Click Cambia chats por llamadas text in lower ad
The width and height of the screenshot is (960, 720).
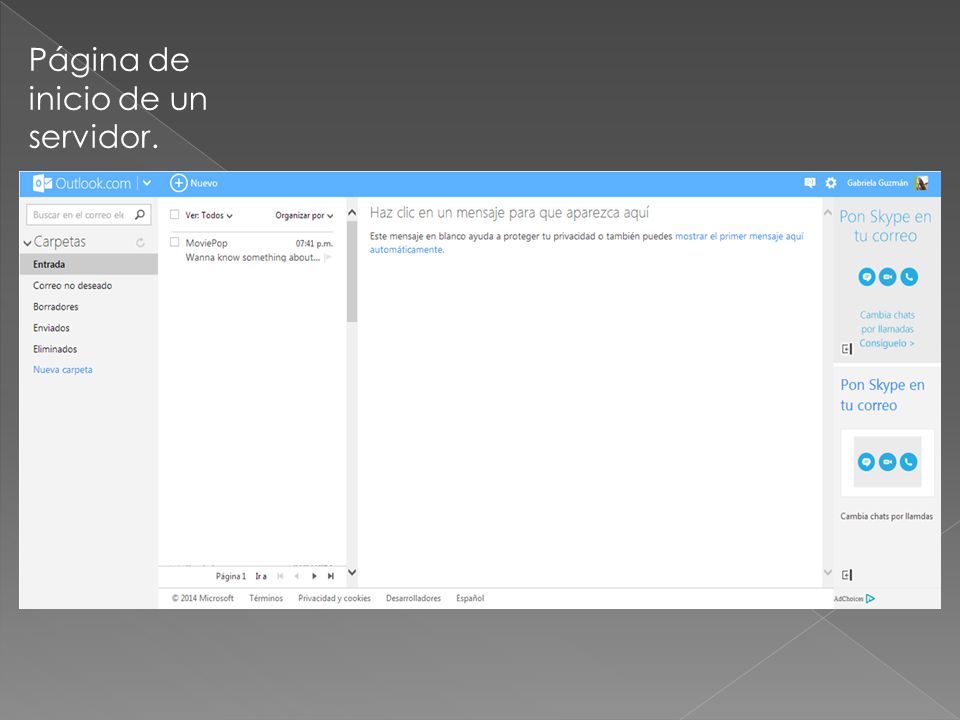point(887,516)
